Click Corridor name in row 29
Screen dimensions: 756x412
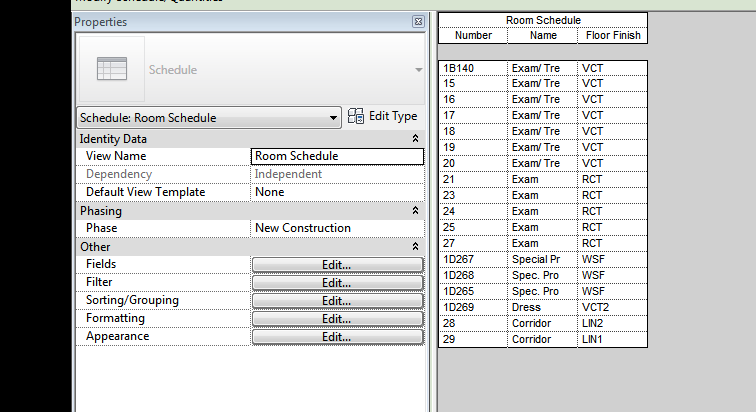[542, 339]
